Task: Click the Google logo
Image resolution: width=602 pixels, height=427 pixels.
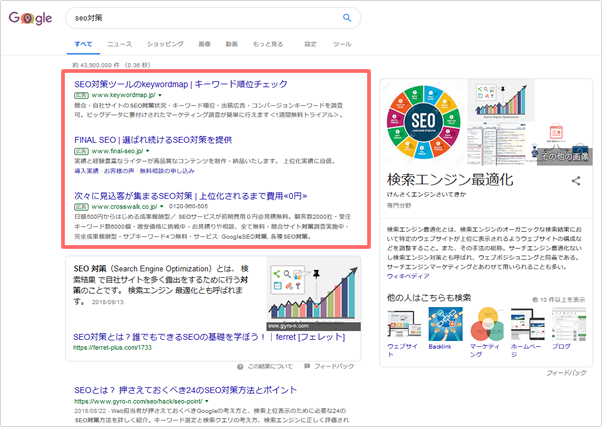Action: pyautogui.click(x=30, y=18)
